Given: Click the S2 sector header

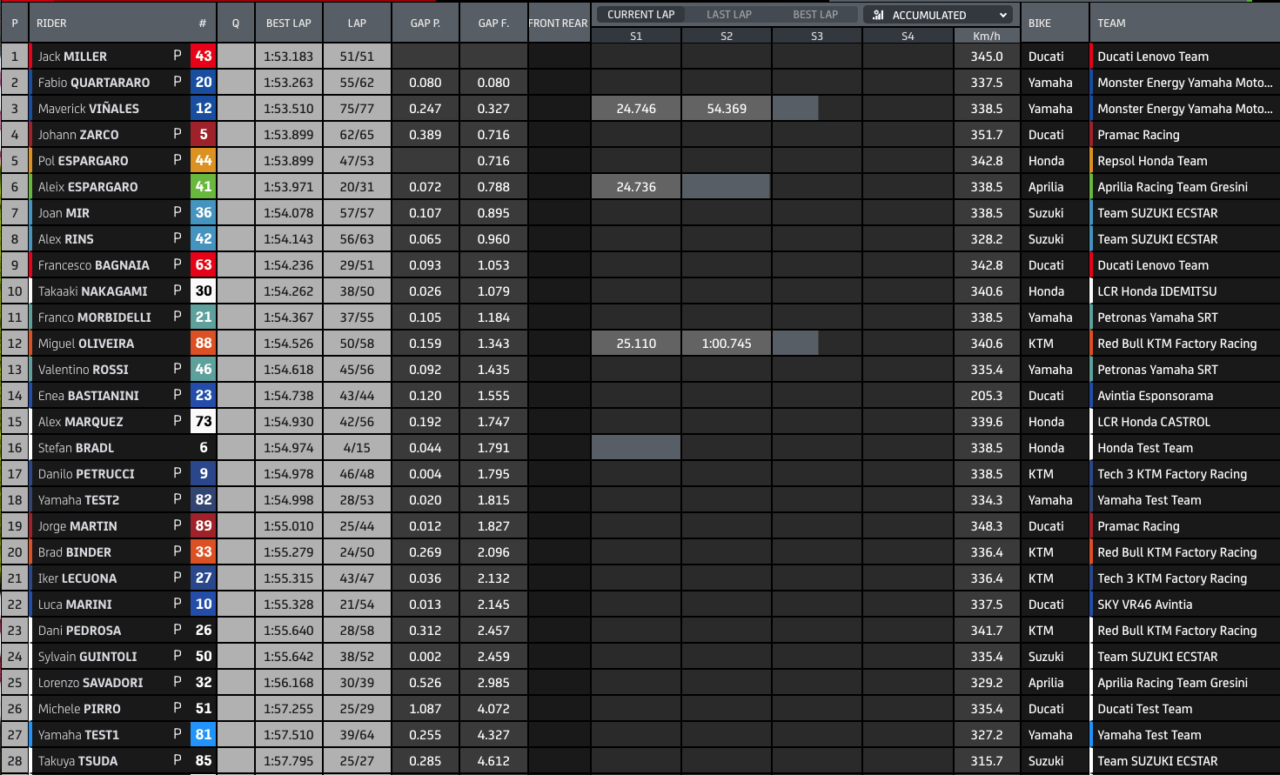Looking at the screenshot, I should (726, 36).
